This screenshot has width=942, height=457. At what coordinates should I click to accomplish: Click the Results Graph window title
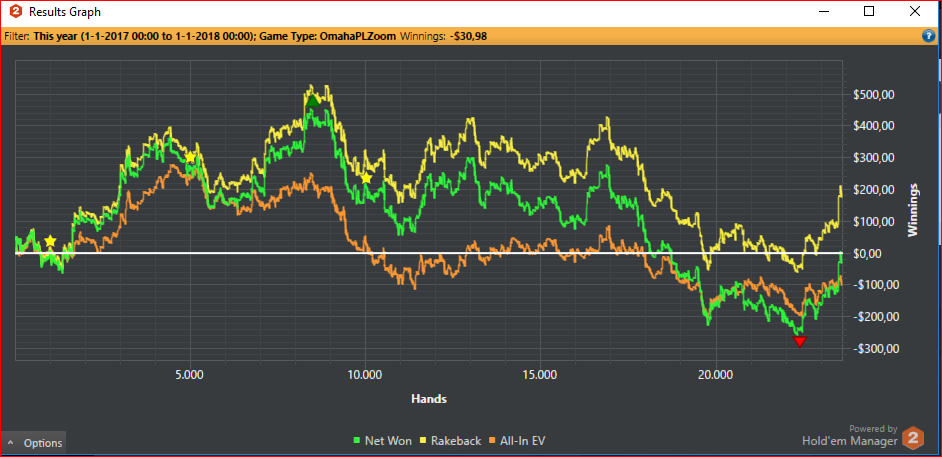tap(65, 11)
